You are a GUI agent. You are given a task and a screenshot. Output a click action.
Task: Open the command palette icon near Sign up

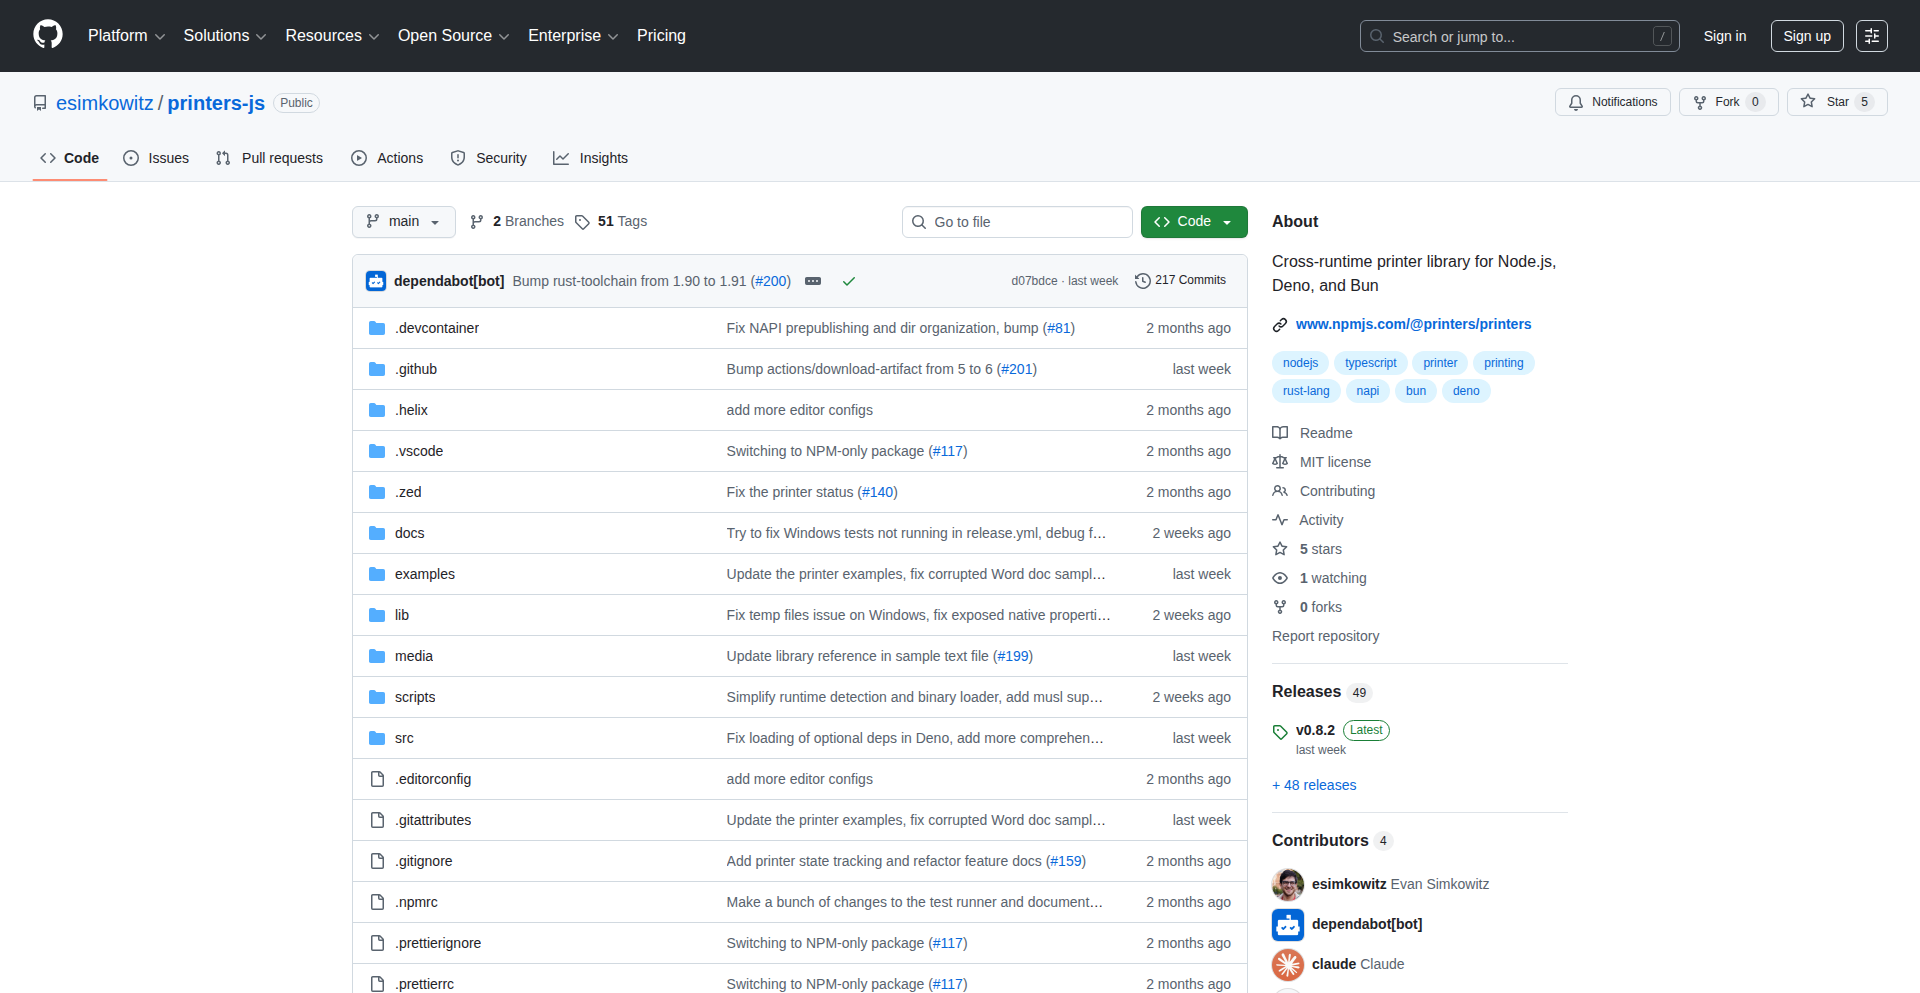coord(1871,35)
